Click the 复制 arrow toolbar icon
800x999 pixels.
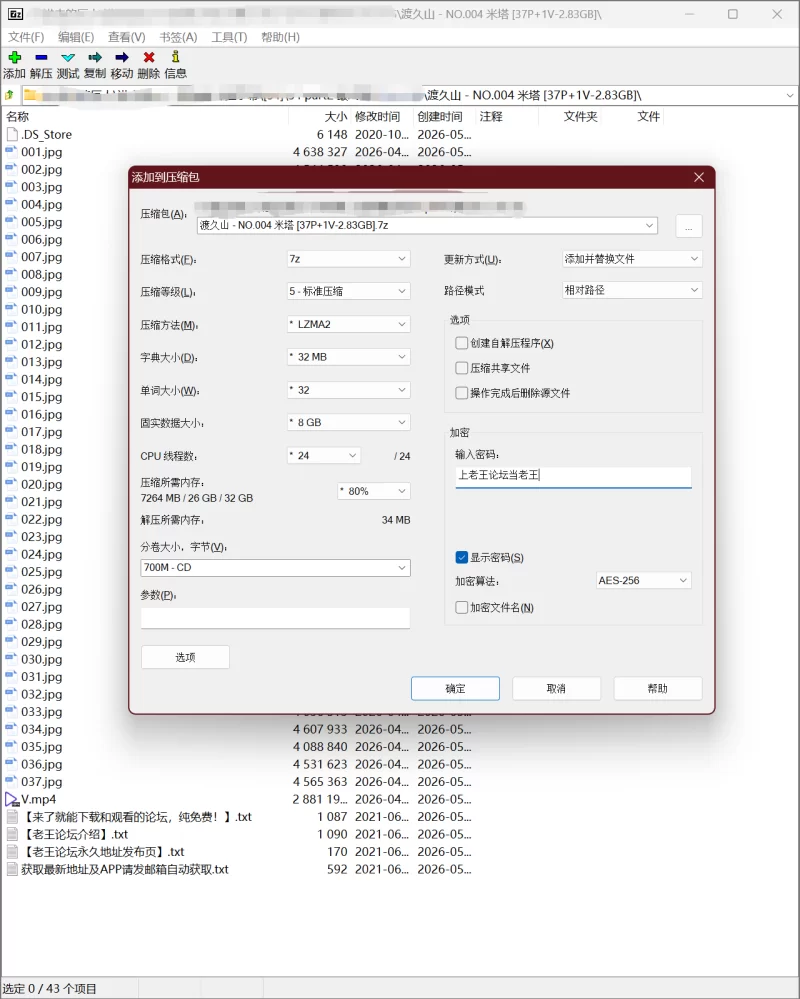point(95,57)
